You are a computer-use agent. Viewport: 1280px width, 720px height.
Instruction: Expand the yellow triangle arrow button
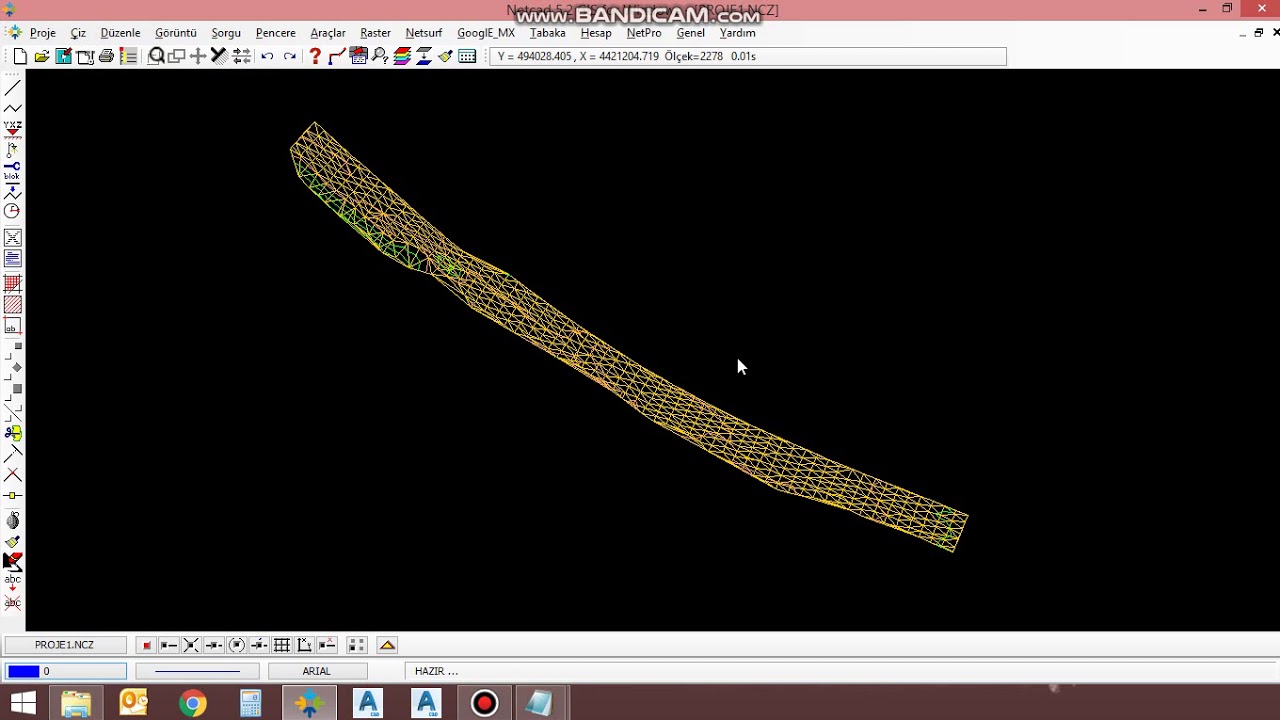coord(387,645)
